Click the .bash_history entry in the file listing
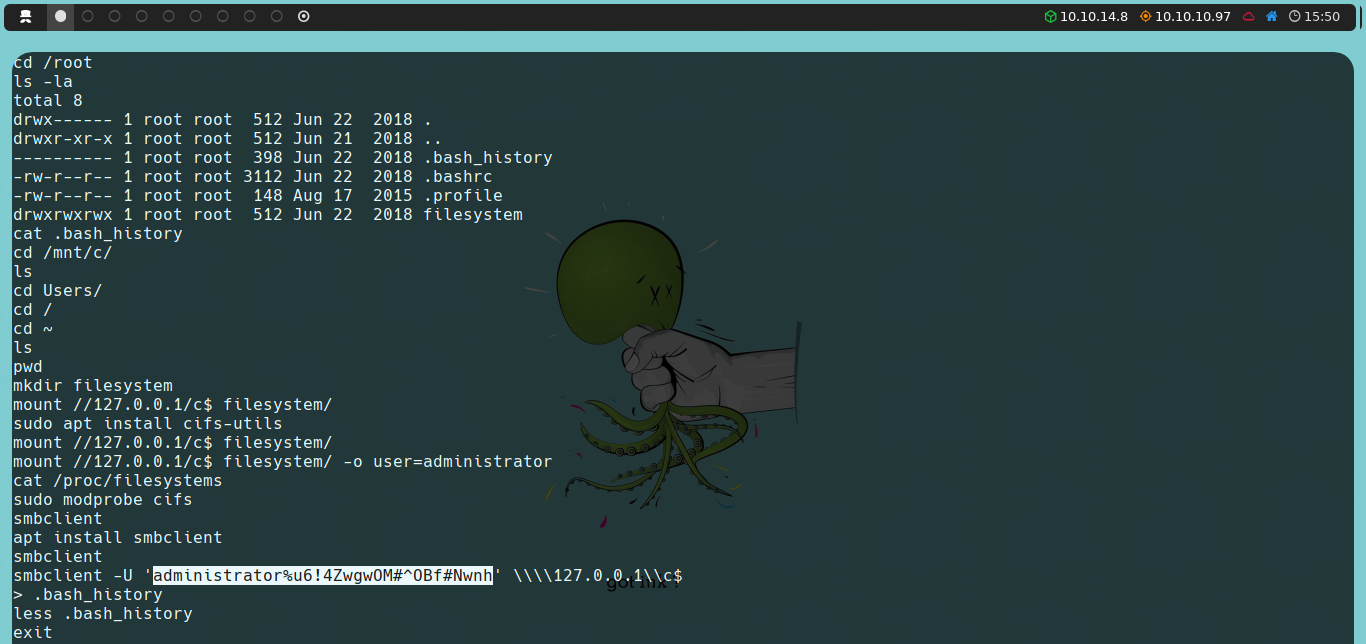Image resolution: width=1366 pixels, height=644 pixels. [488, 158]
